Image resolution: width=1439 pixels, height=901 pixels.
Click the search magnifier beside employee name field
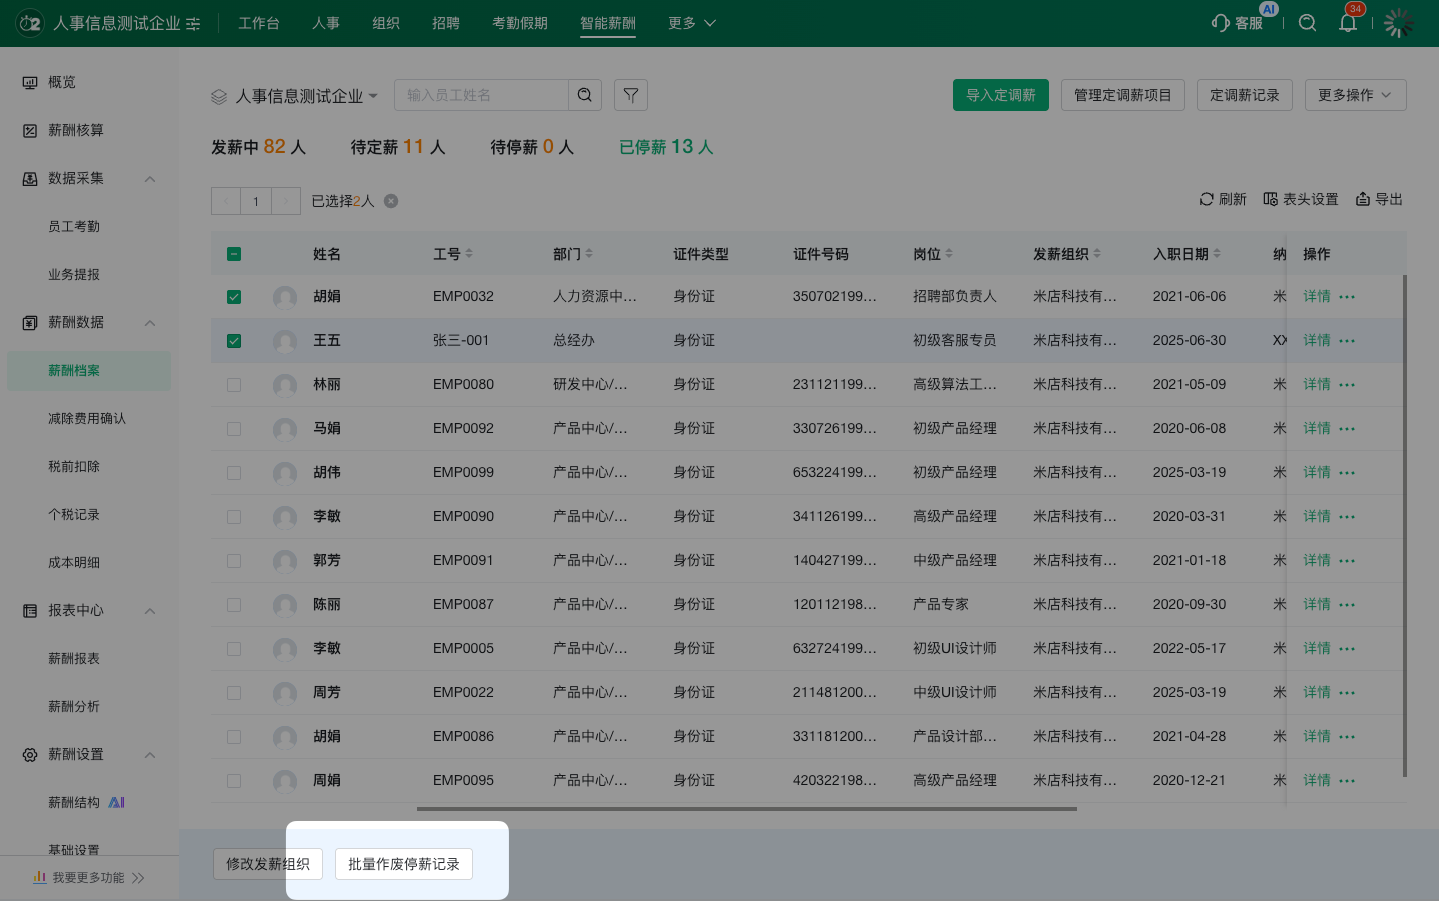tap(585, 95)
